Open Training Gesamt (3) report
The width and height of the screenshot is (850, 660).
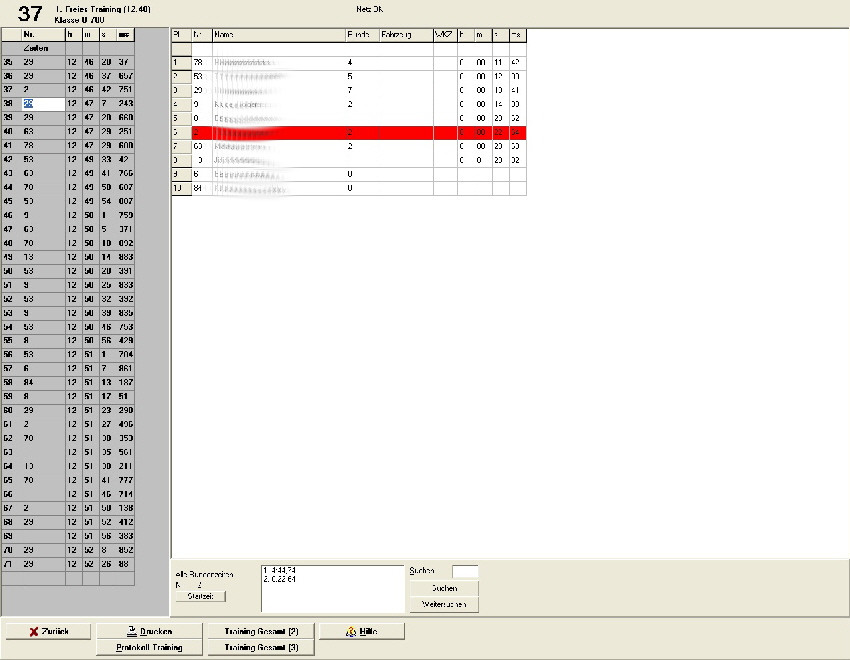[x=261, y=648]
